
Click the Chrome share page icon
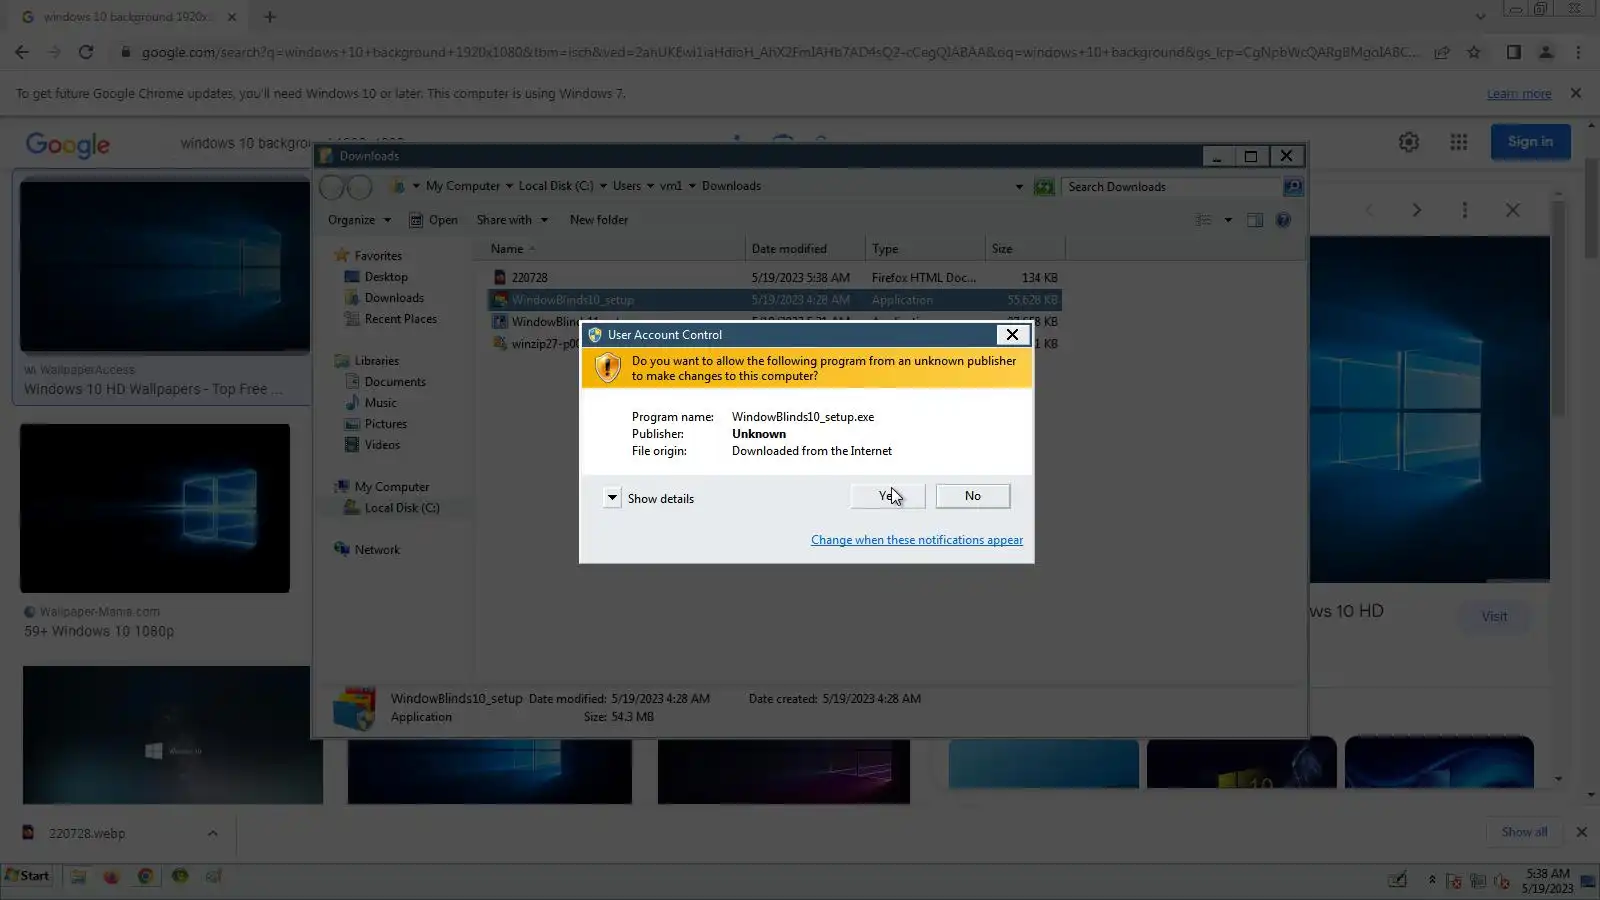pyautogui.click(x=1442, y=52)
